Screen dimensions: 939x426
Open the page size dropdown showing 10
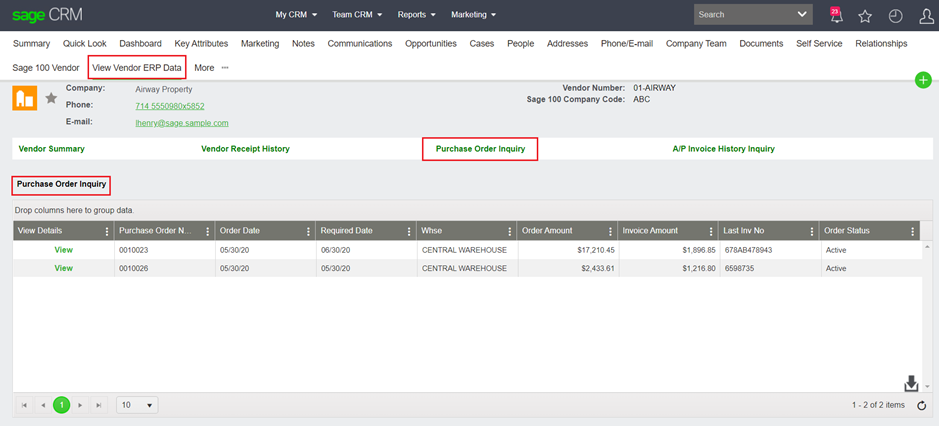pos(137,405)
